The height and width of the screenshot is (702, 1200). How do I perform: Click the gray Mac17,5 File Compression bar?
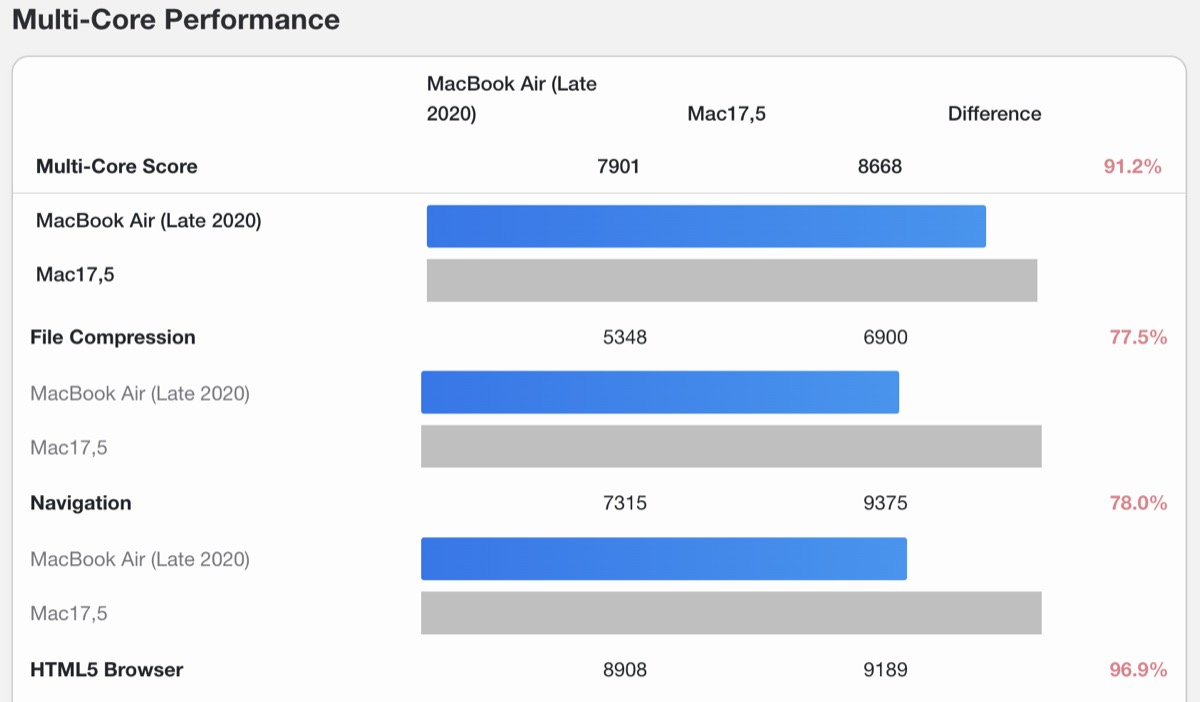[x=731, y=446]
